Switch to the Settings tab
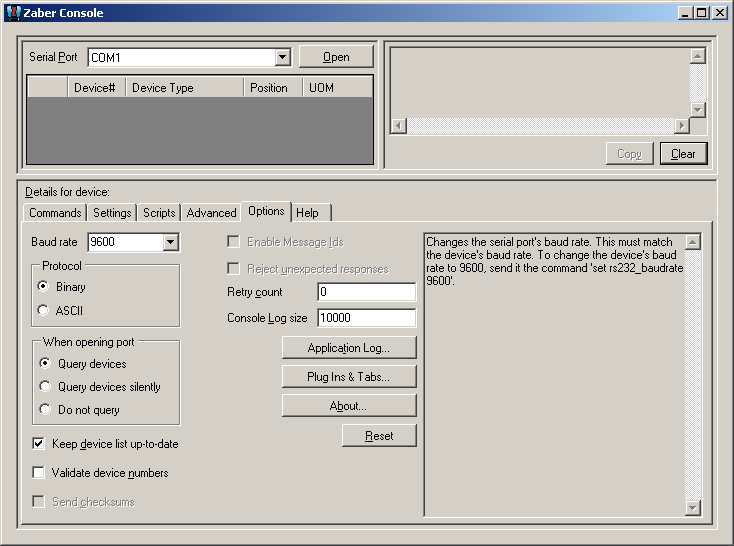The width and height of the screenshot is (734, 546). pyautogui.click(x=112, y=213)
